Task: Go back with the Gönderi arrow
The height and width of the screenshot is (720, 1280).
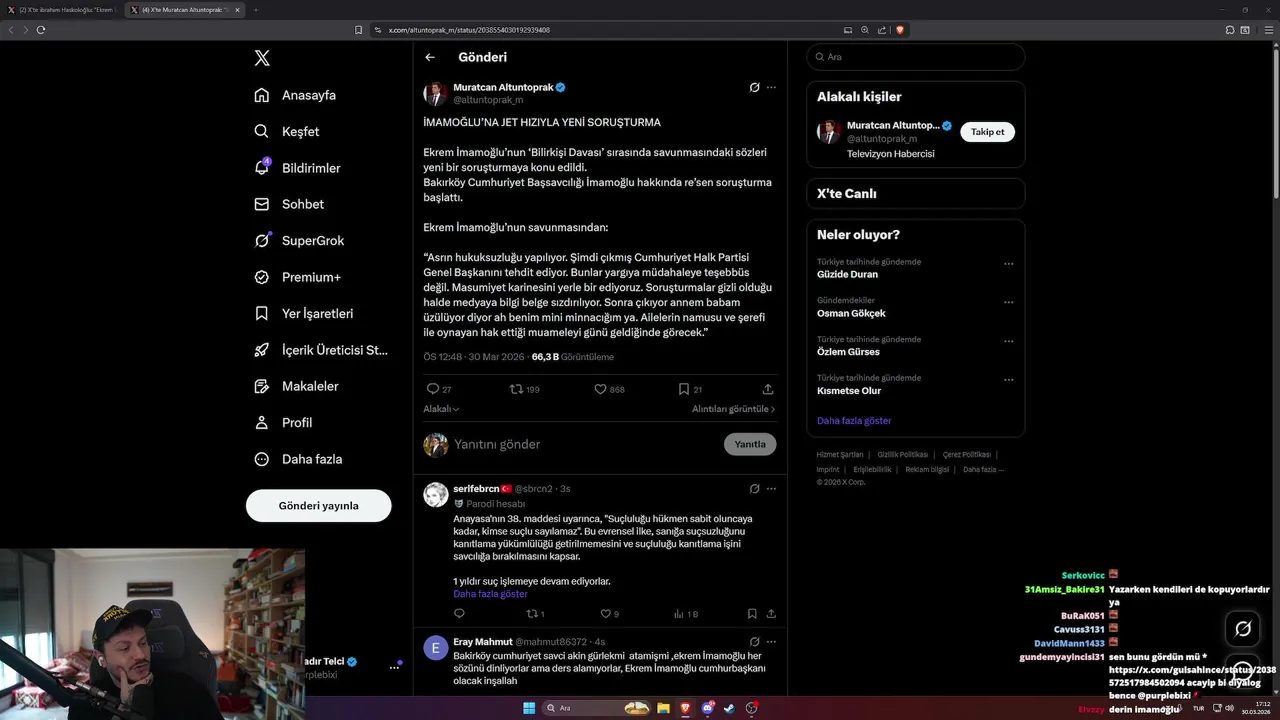Action: (x=430, y=57)
